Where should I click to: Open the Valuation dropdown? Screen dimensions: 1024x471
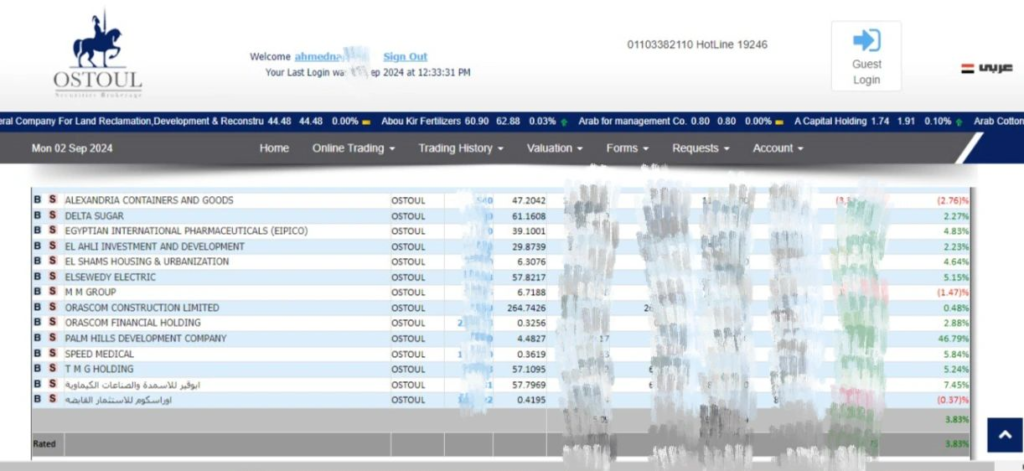point(554,148)
